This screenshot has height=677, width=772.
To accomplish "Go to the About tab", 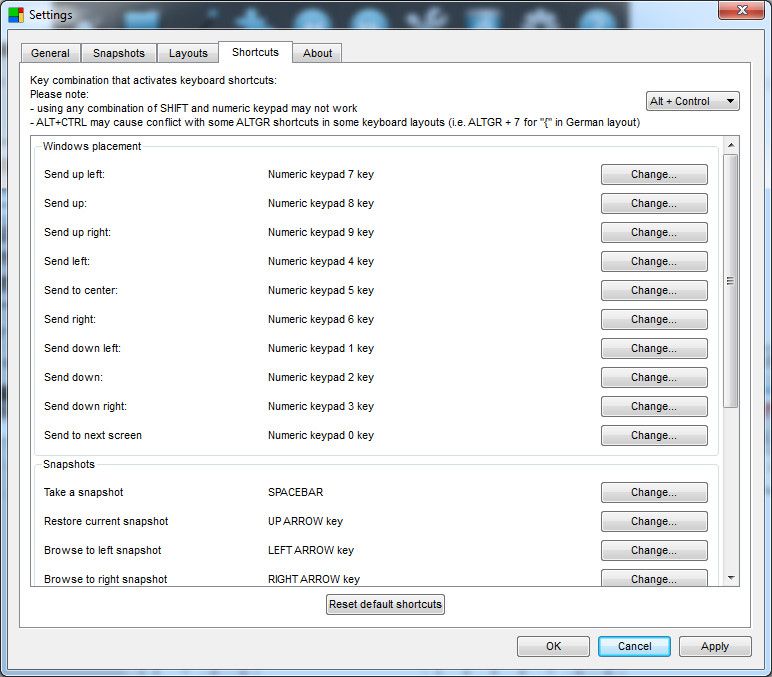I will coord(318,53).
